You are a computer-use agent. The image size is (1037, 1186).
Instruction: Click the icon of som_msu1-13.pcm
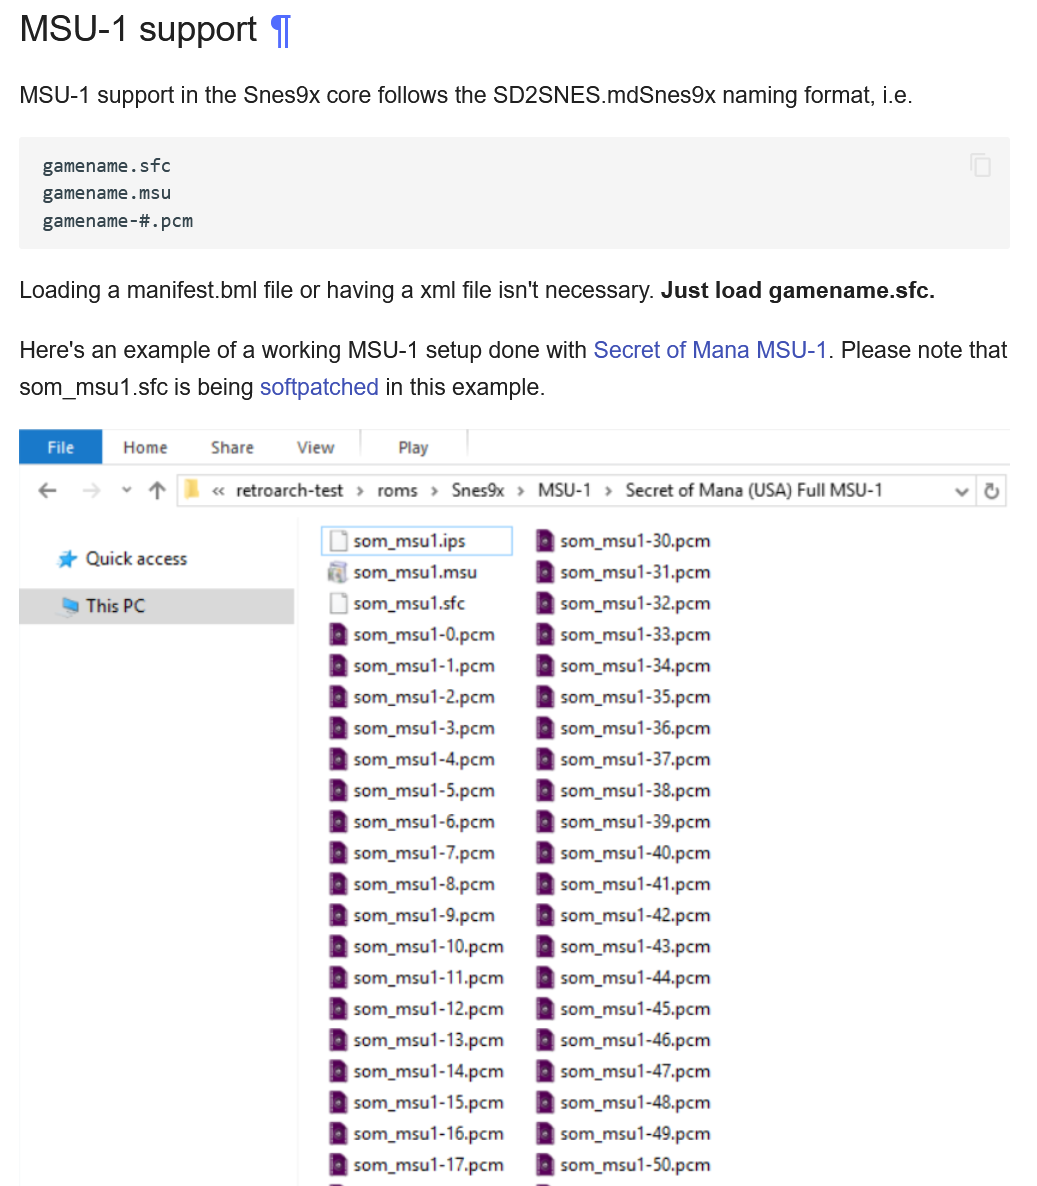[x=338, y=1040]
